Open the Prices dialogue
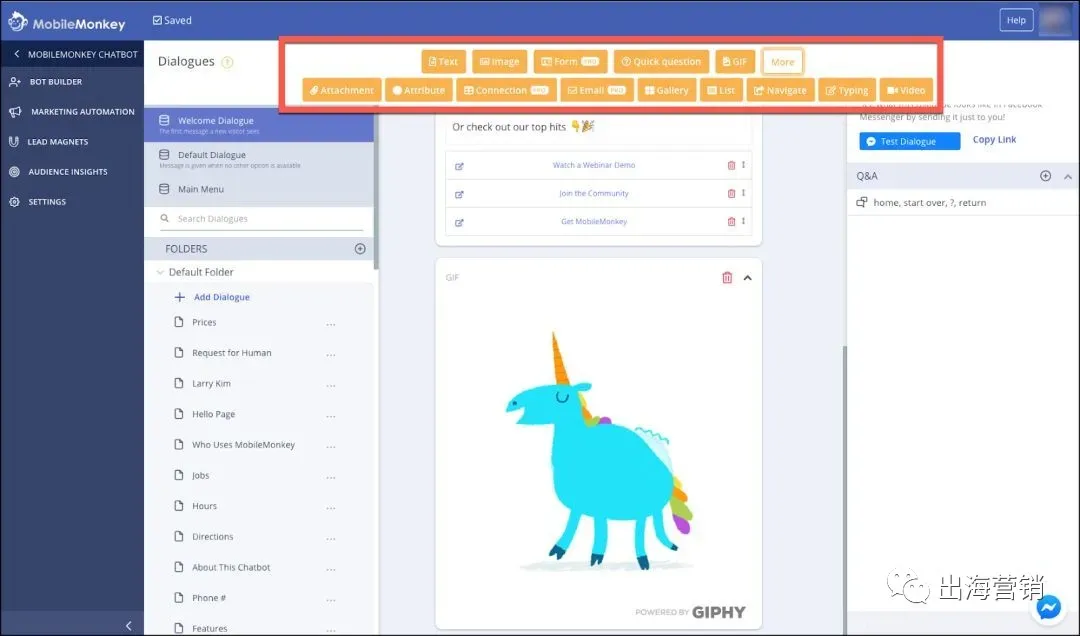 (x=204, y=322)
